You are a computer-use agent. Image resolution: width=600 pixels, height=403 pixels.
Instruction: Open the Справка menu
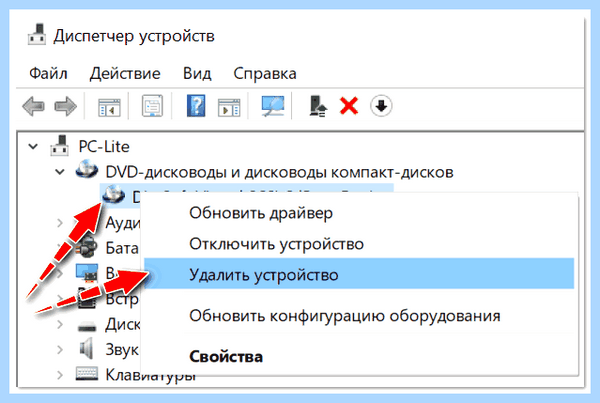(265, 73)
